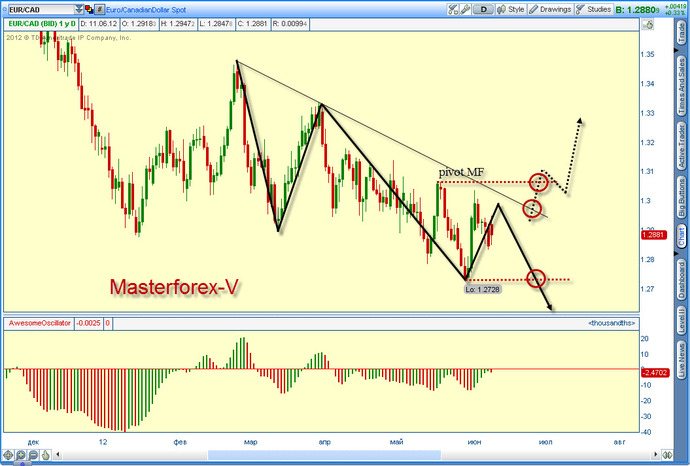
Task: Open the Studies menu
Action: click(594, 9)
